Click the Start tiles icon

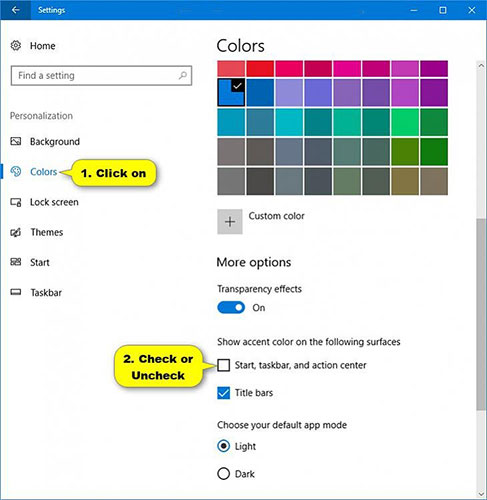(x=16, y=262)
